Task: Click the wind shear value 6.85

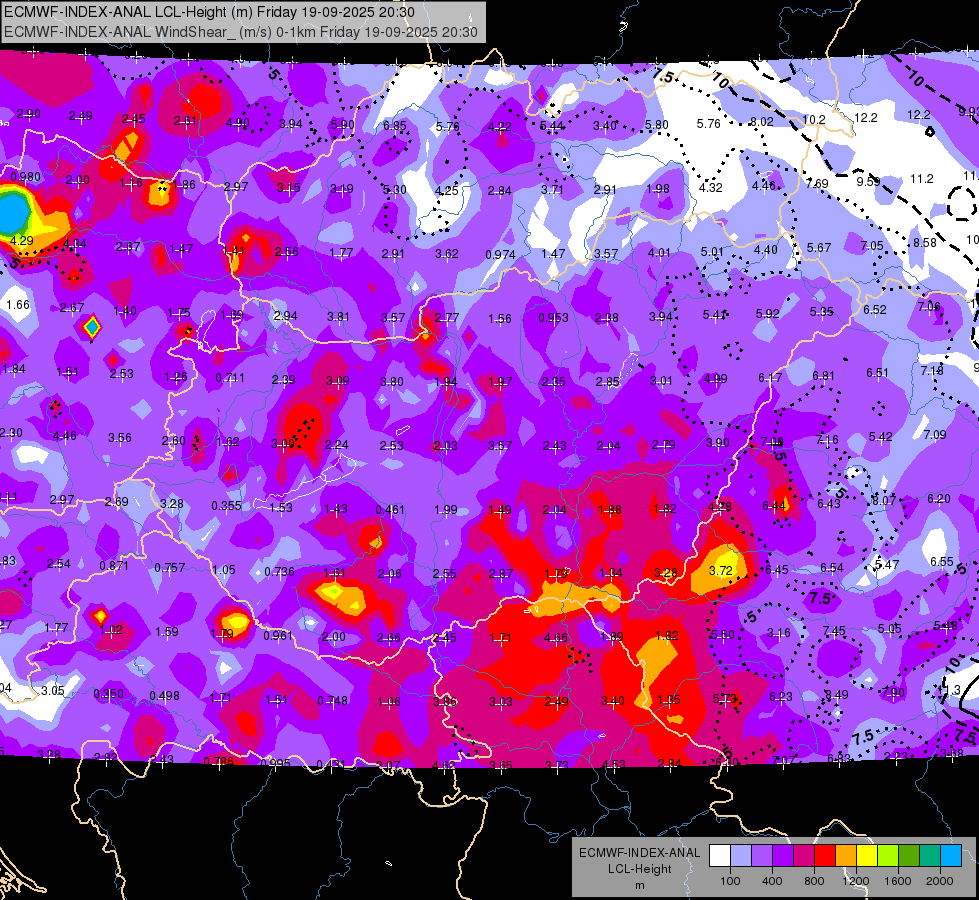Action: pos(395,126)
